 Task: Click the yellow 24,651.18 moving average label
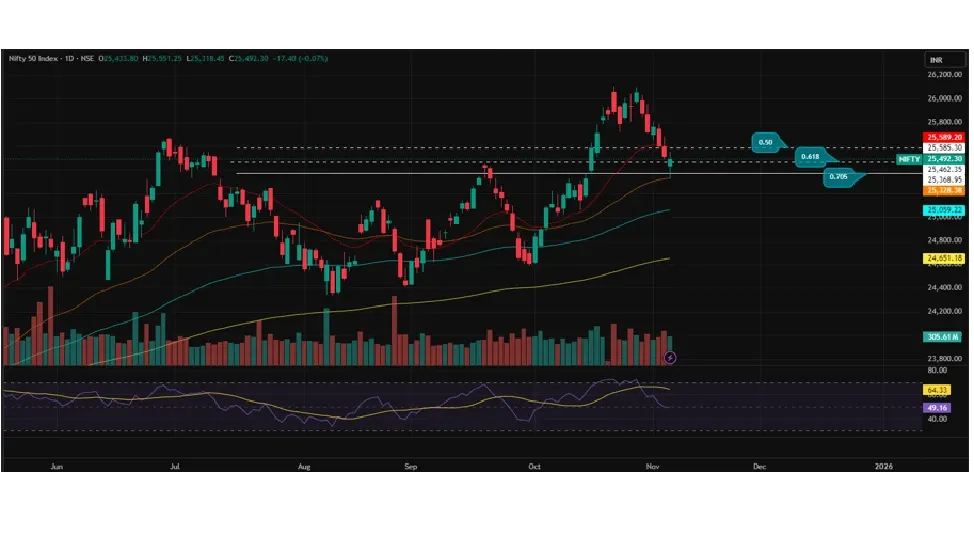pyautogui.click(x=944, y=258)
